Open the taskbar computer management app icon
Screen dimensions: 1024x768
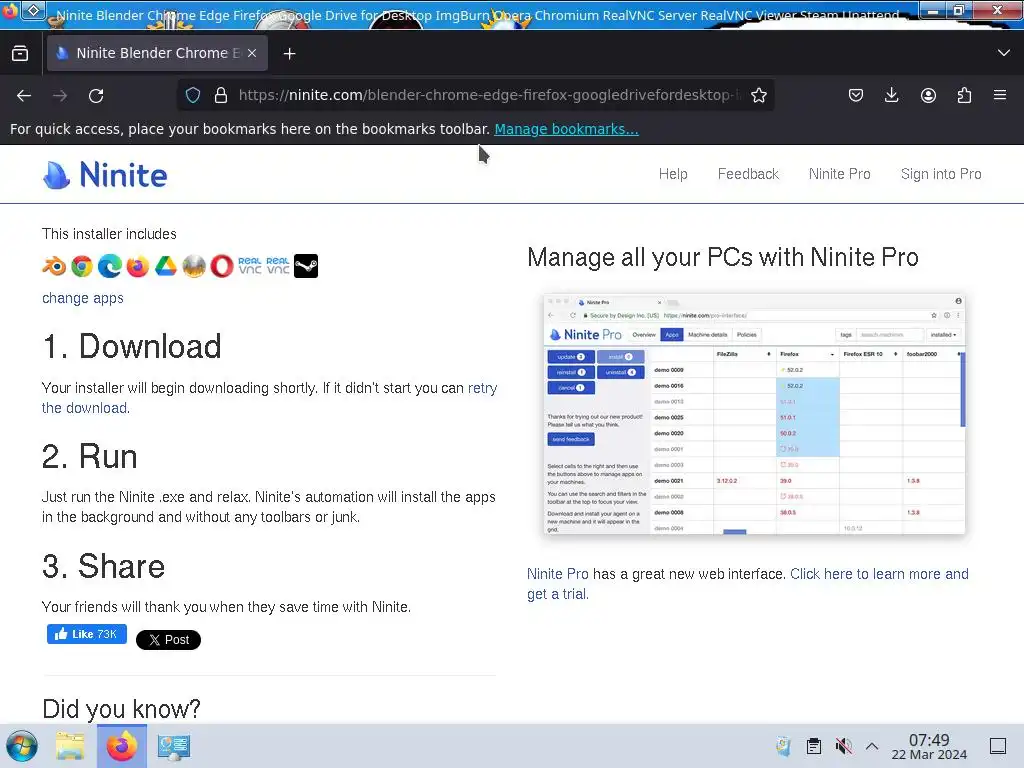click(x=174, y=746)
